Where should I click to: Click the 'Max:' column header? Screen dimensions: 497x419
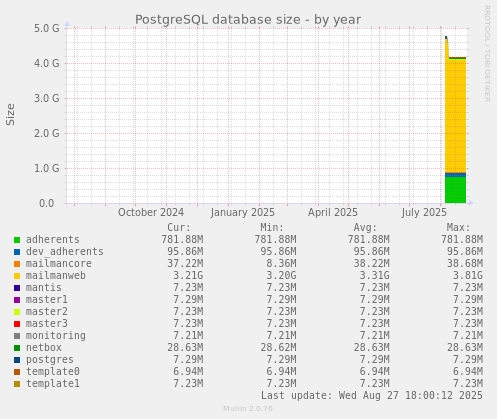458,228
